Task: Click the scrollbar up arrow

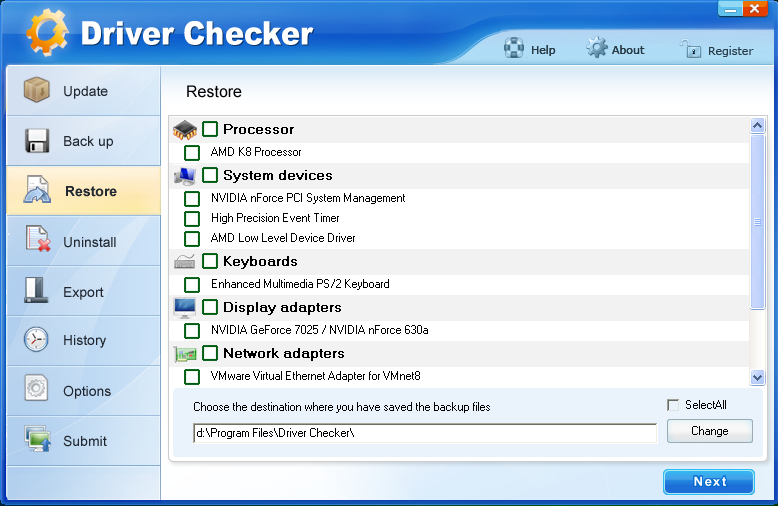Action: (757, 126)
